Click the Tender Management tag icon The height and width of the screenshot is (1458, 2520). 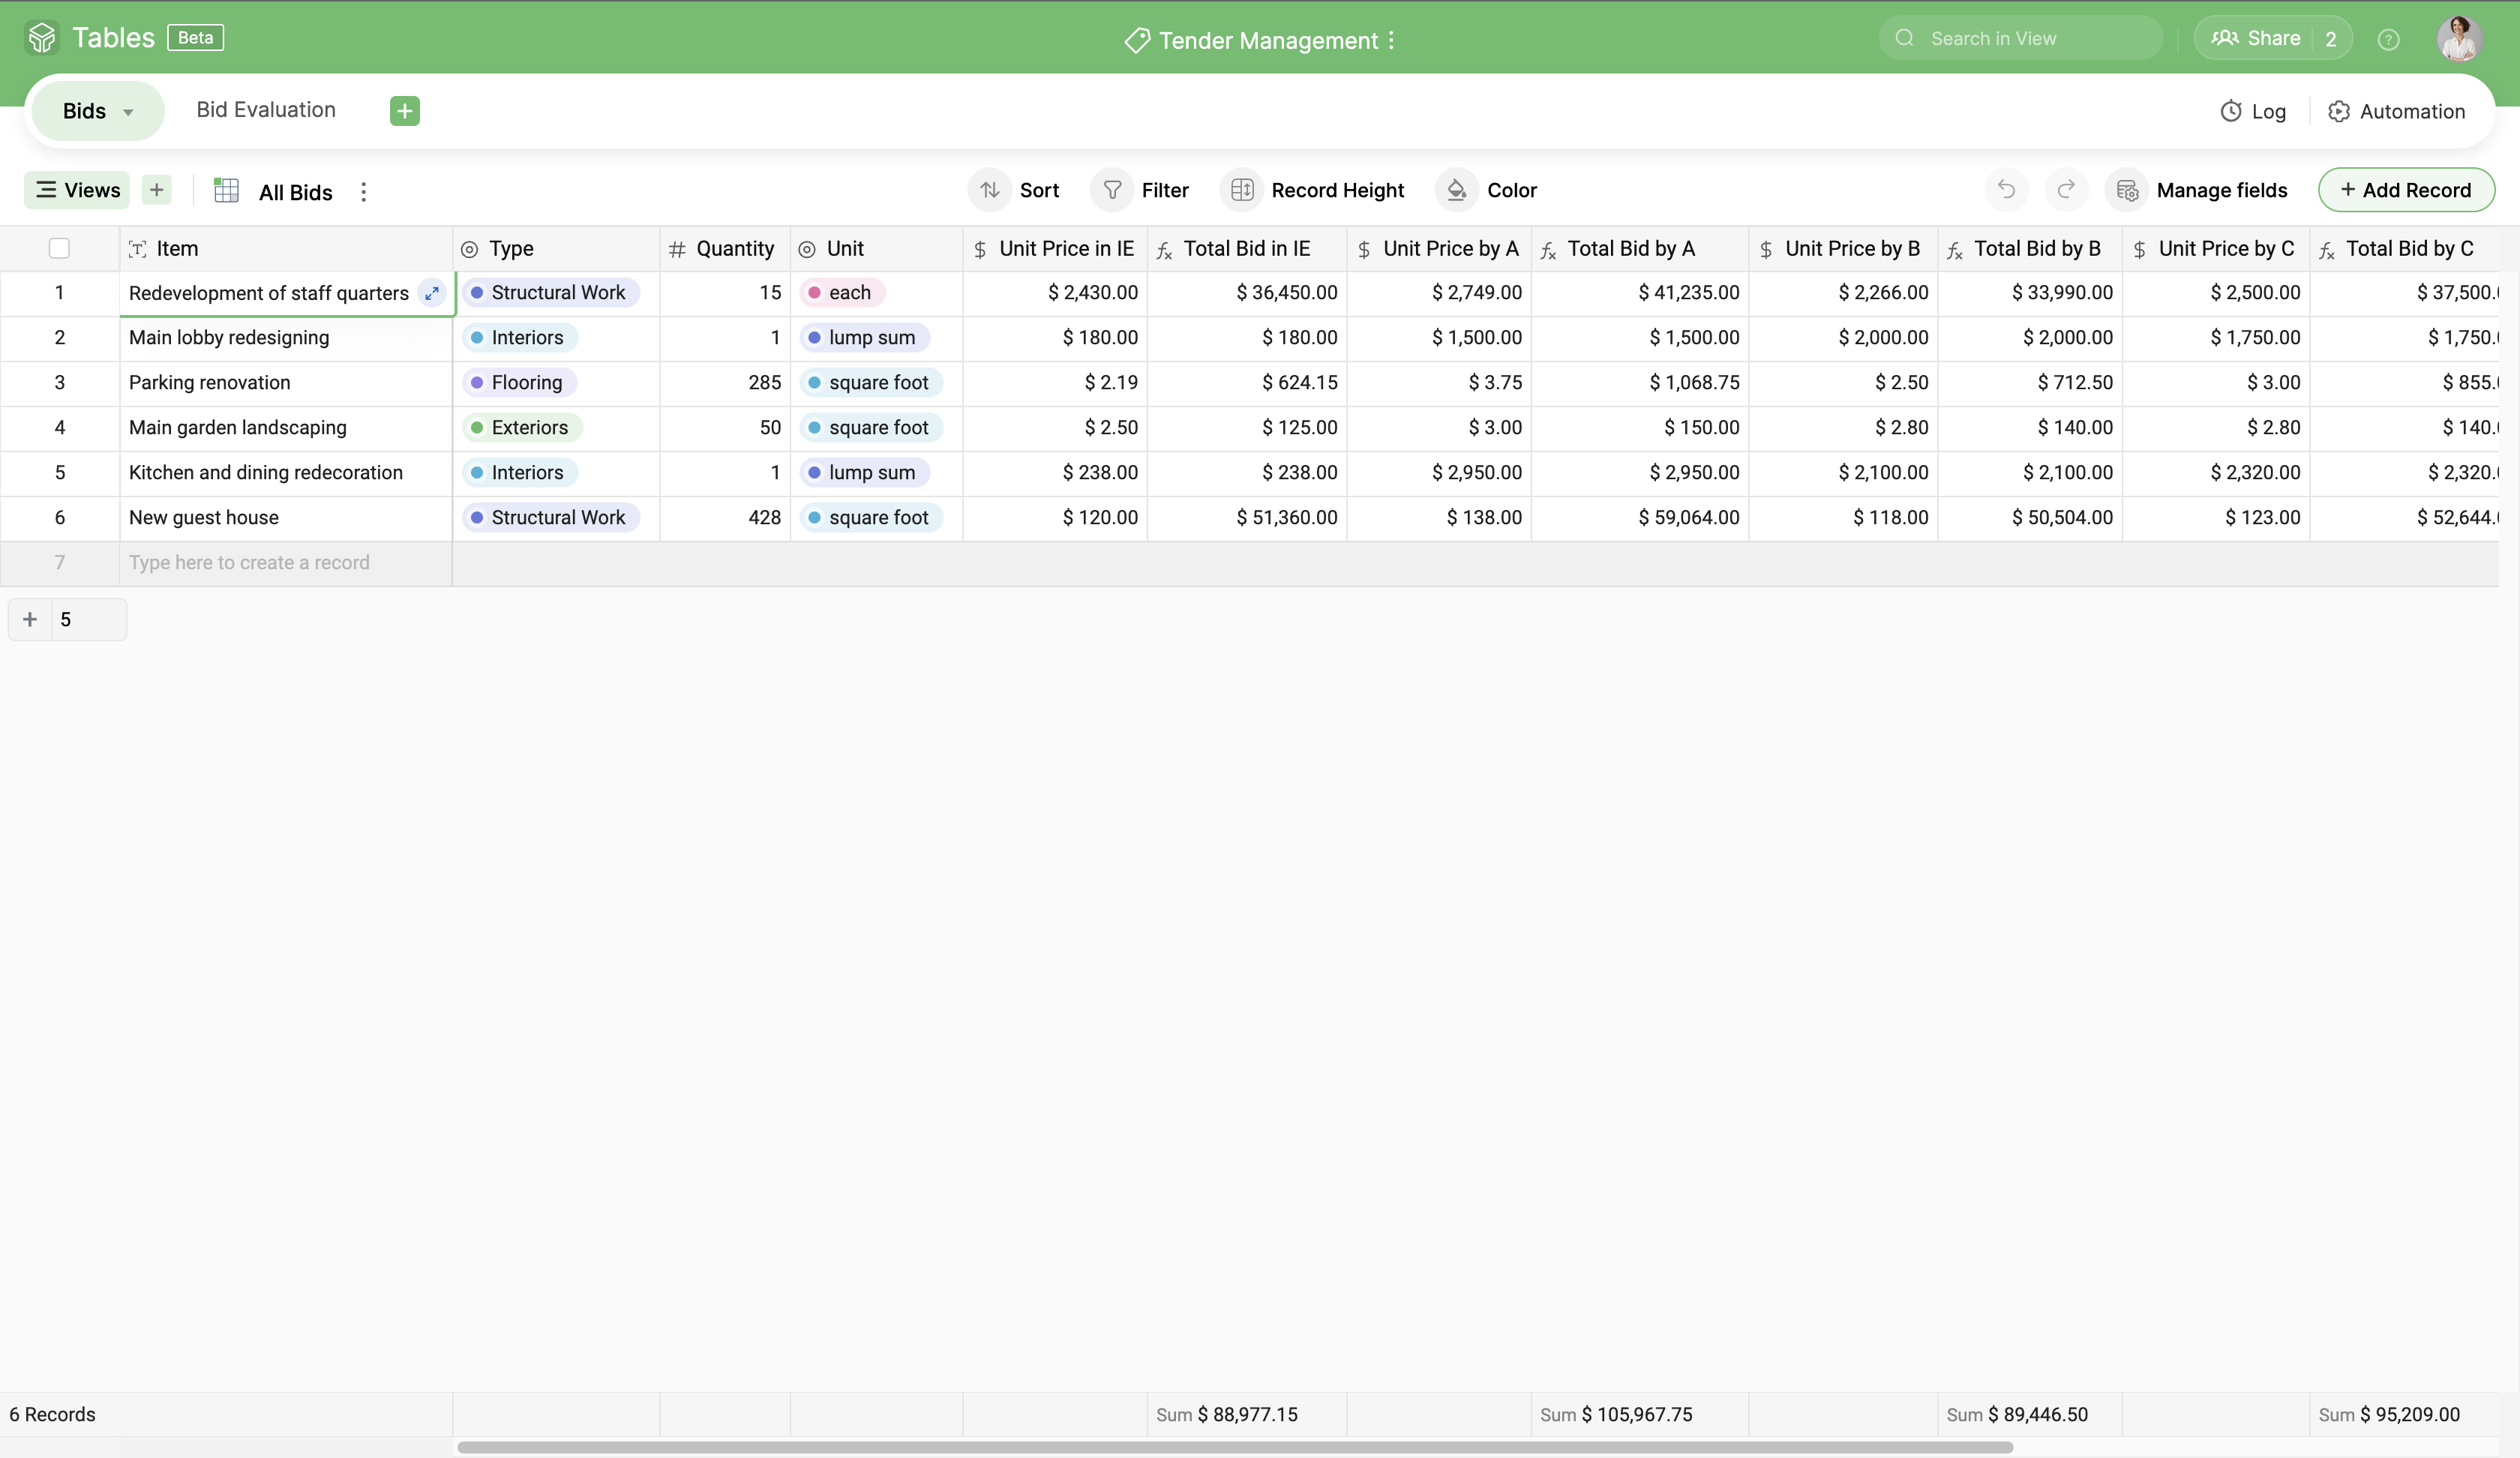(1136, 40)
